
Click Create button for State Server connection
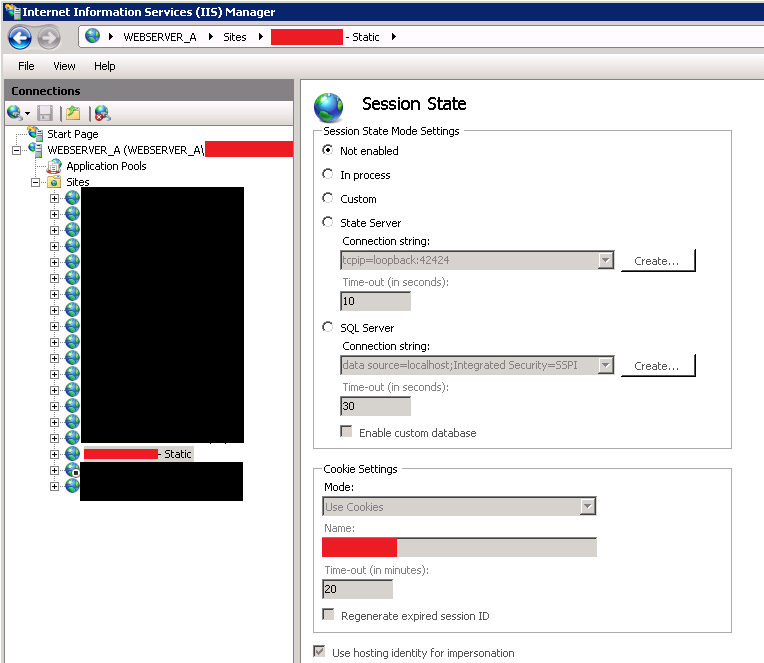pyautogui.click(x=658, y=261)
